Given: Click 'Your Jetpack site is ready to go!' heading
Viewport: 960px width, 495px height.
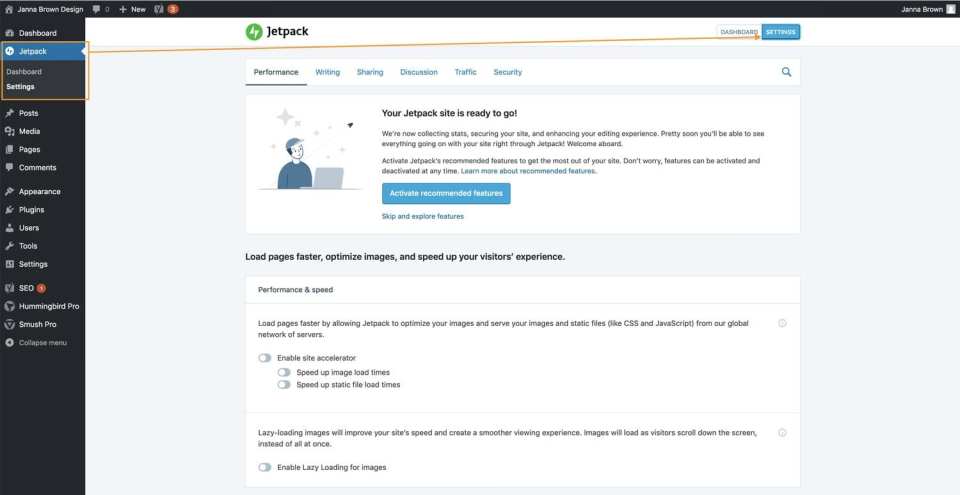Looking at the screenshot, I should pyautogui.click(x=449, y=113).
